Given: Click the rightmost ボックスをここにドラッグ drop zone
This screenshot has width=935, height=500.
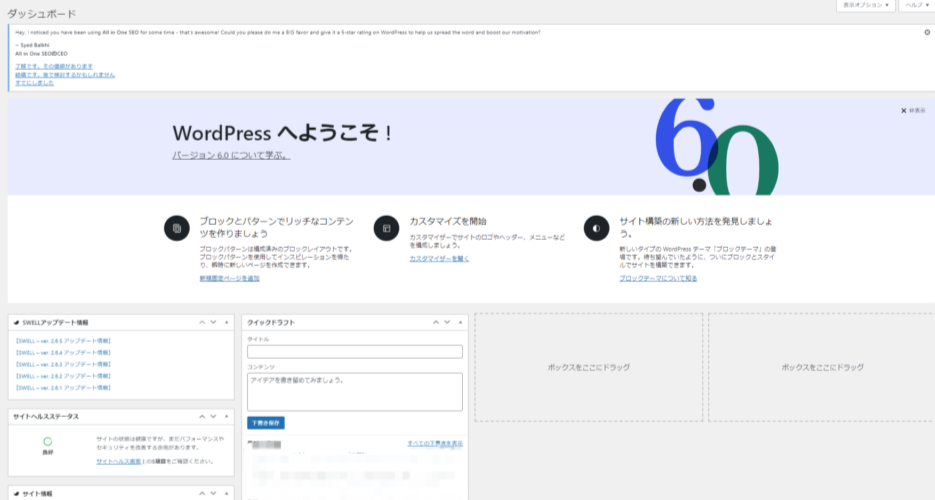Looking at the screenshot, I should pos(822,368).
